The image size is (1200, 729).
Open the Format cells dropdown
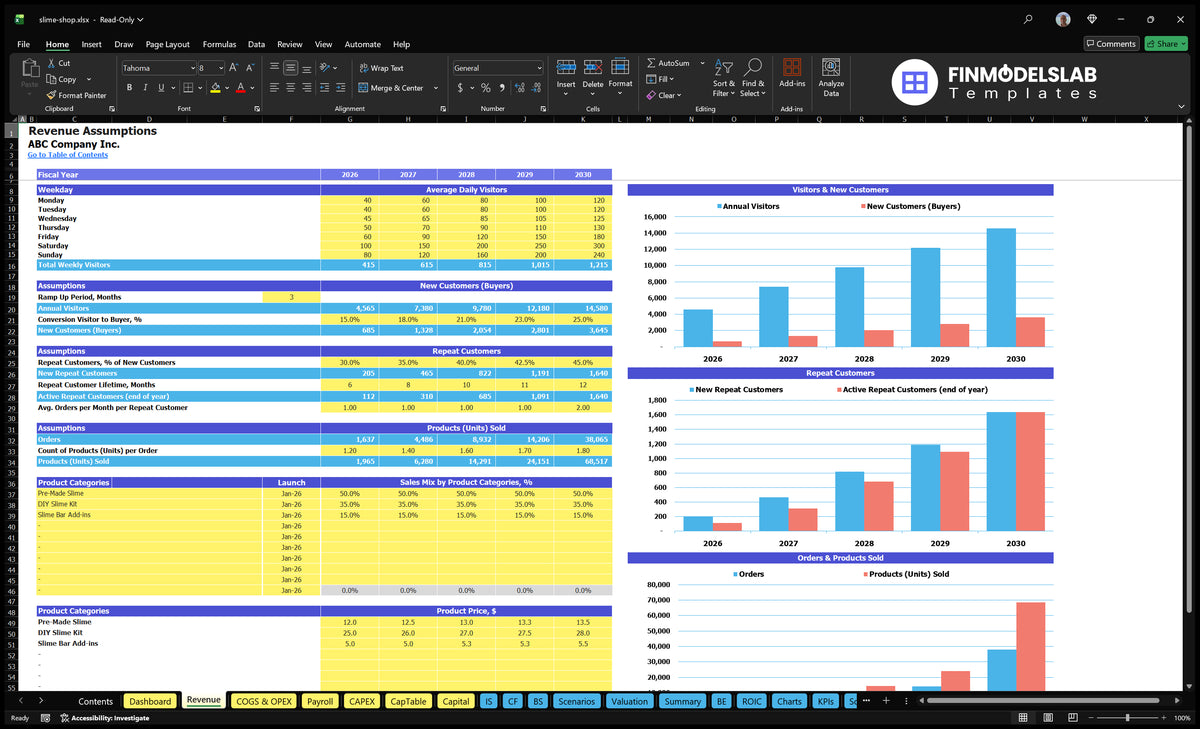(x=620, y=94)
